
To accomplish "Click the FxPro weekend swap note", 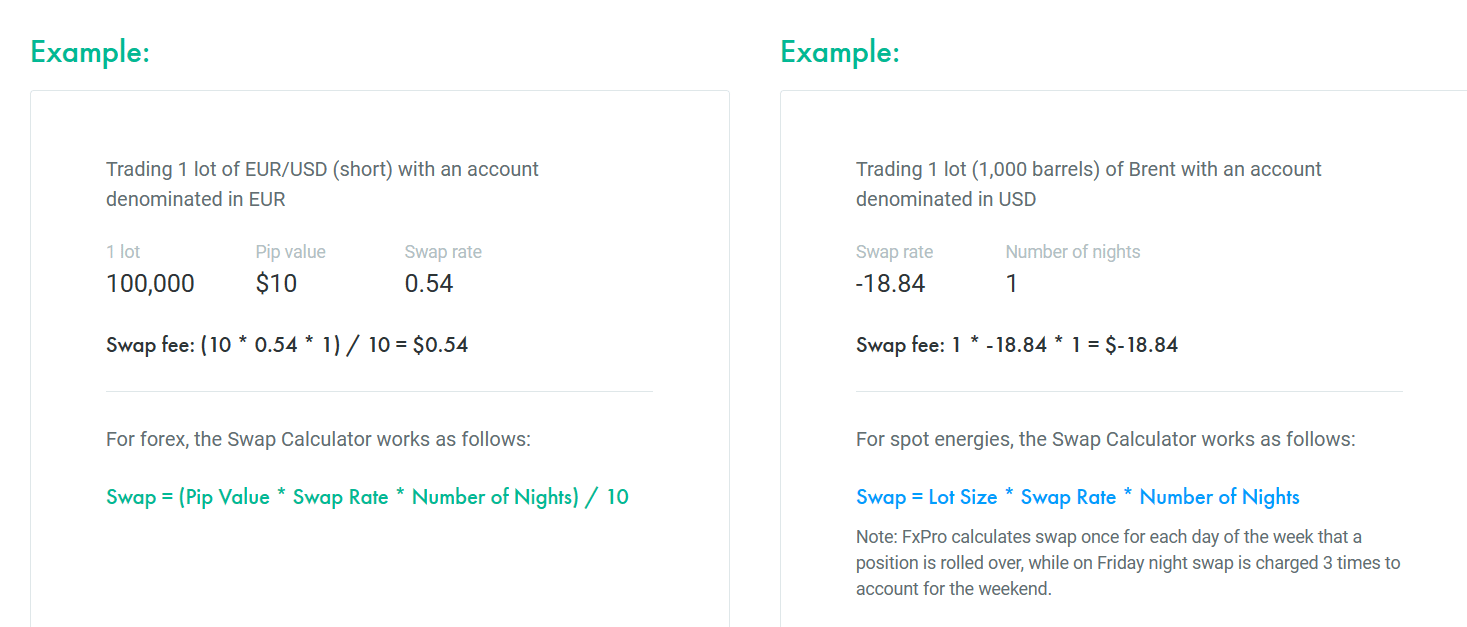I will (1128, 563).
